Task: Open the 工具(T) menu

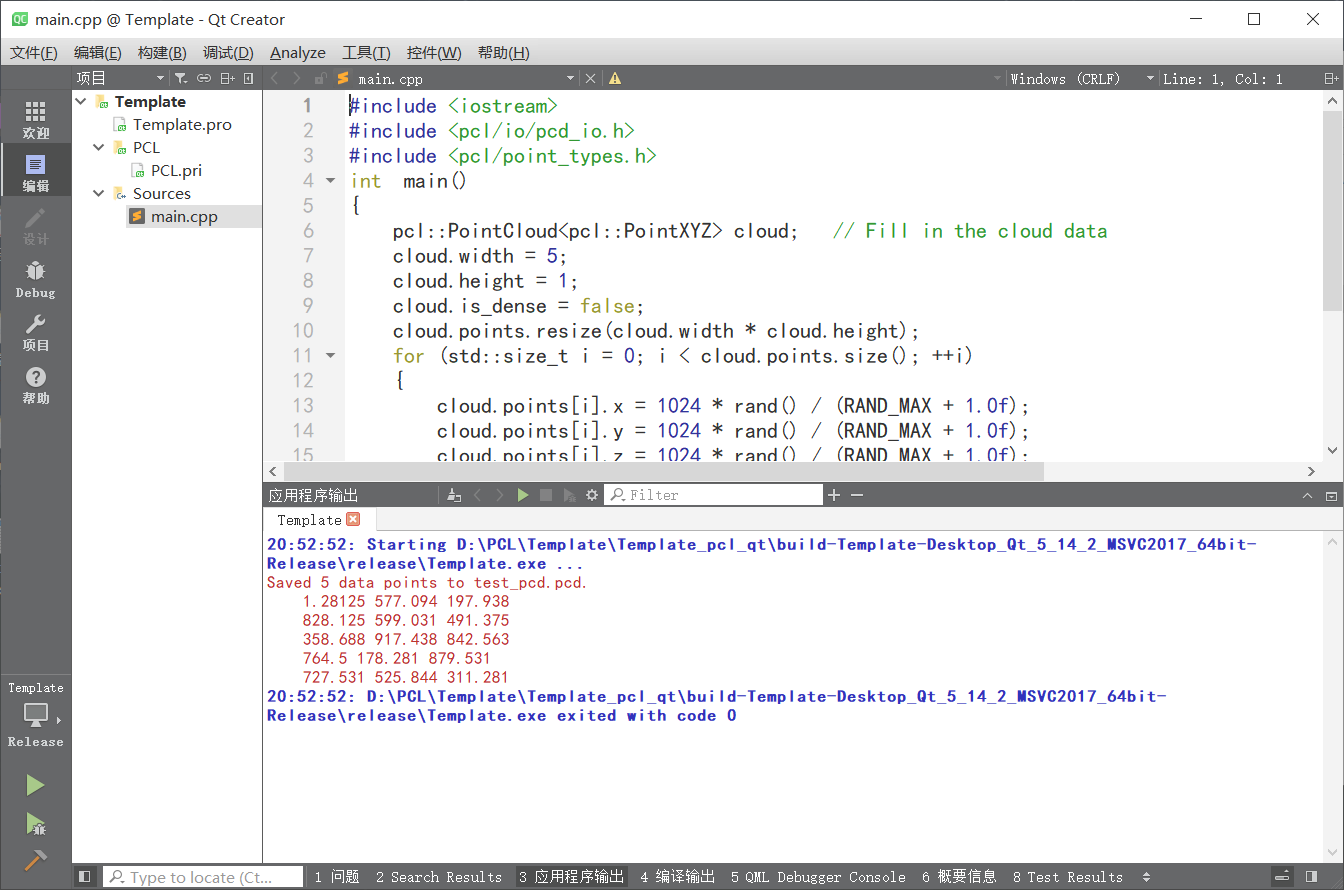Action: coord(366,52)
